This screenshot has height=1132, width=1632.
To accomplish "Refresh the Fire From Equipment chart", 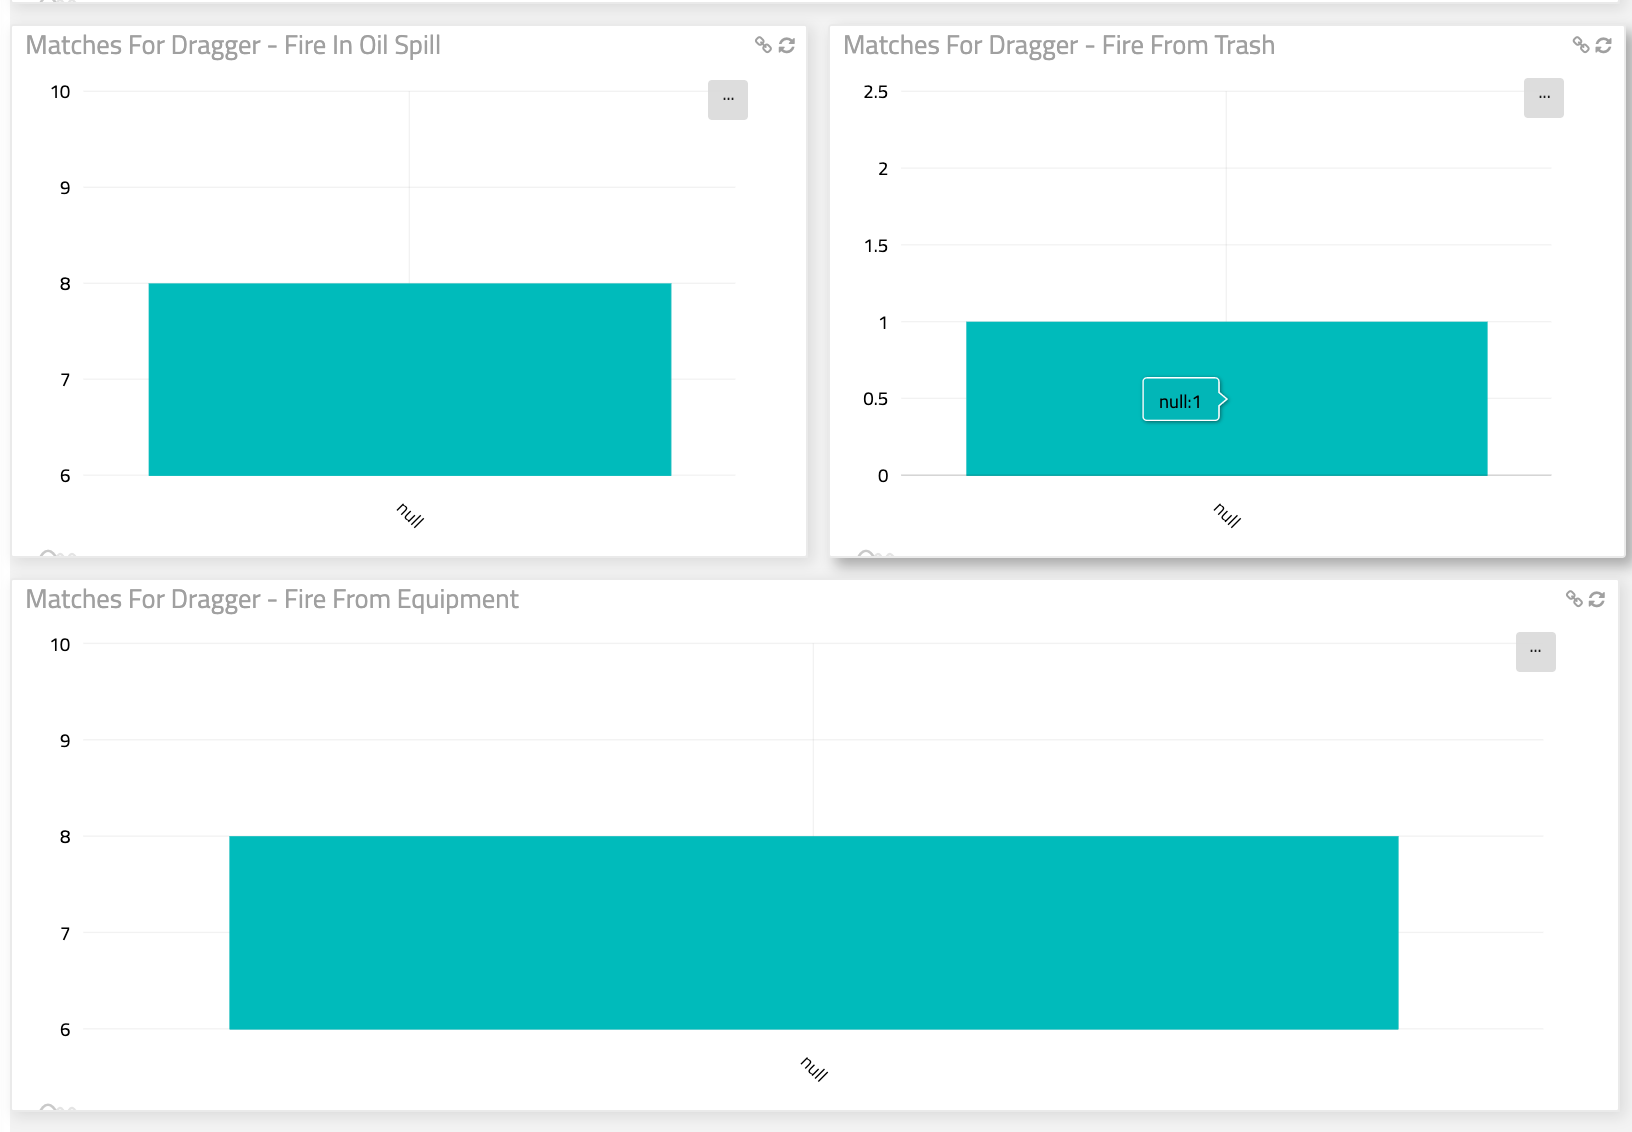I will tap(1597, 599).
